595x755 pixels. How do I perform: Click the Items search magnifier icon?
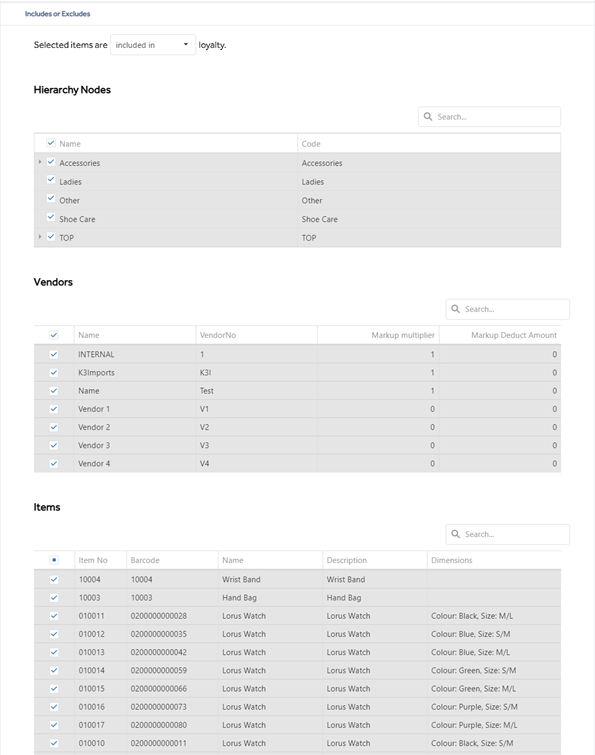pyautogui.click(x=455, y=534)
